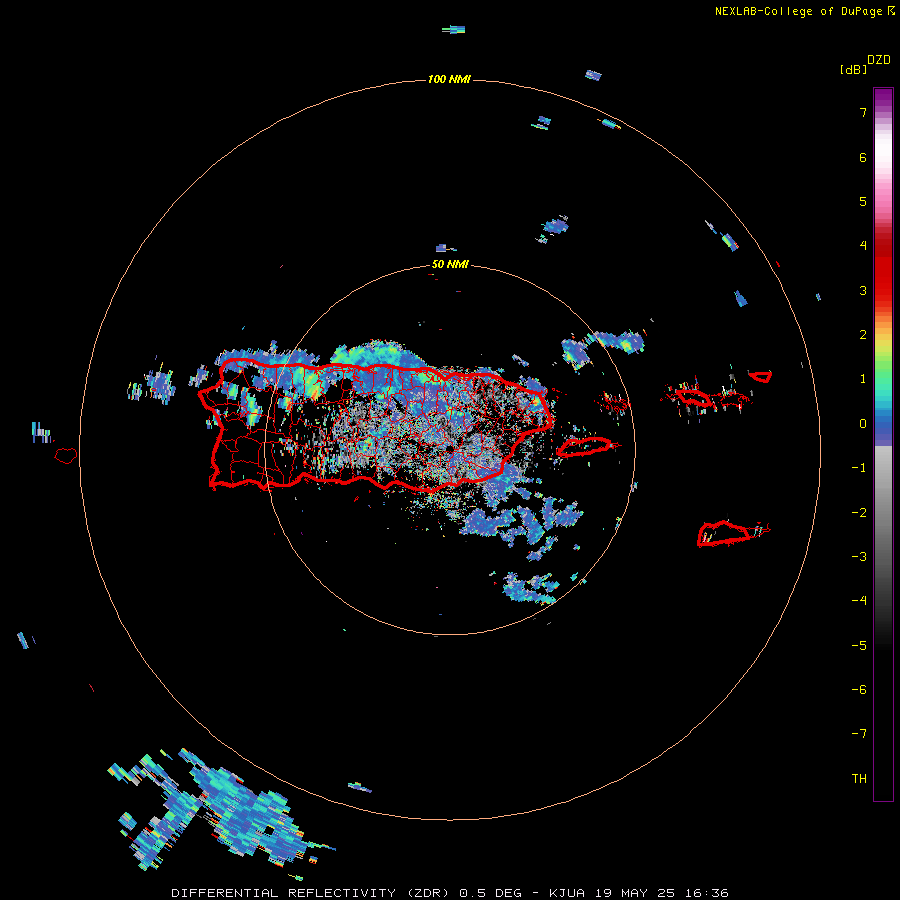900x900 pixels.
Task: Click the '100 NMI' range ring label
Action: coord(449,79)
